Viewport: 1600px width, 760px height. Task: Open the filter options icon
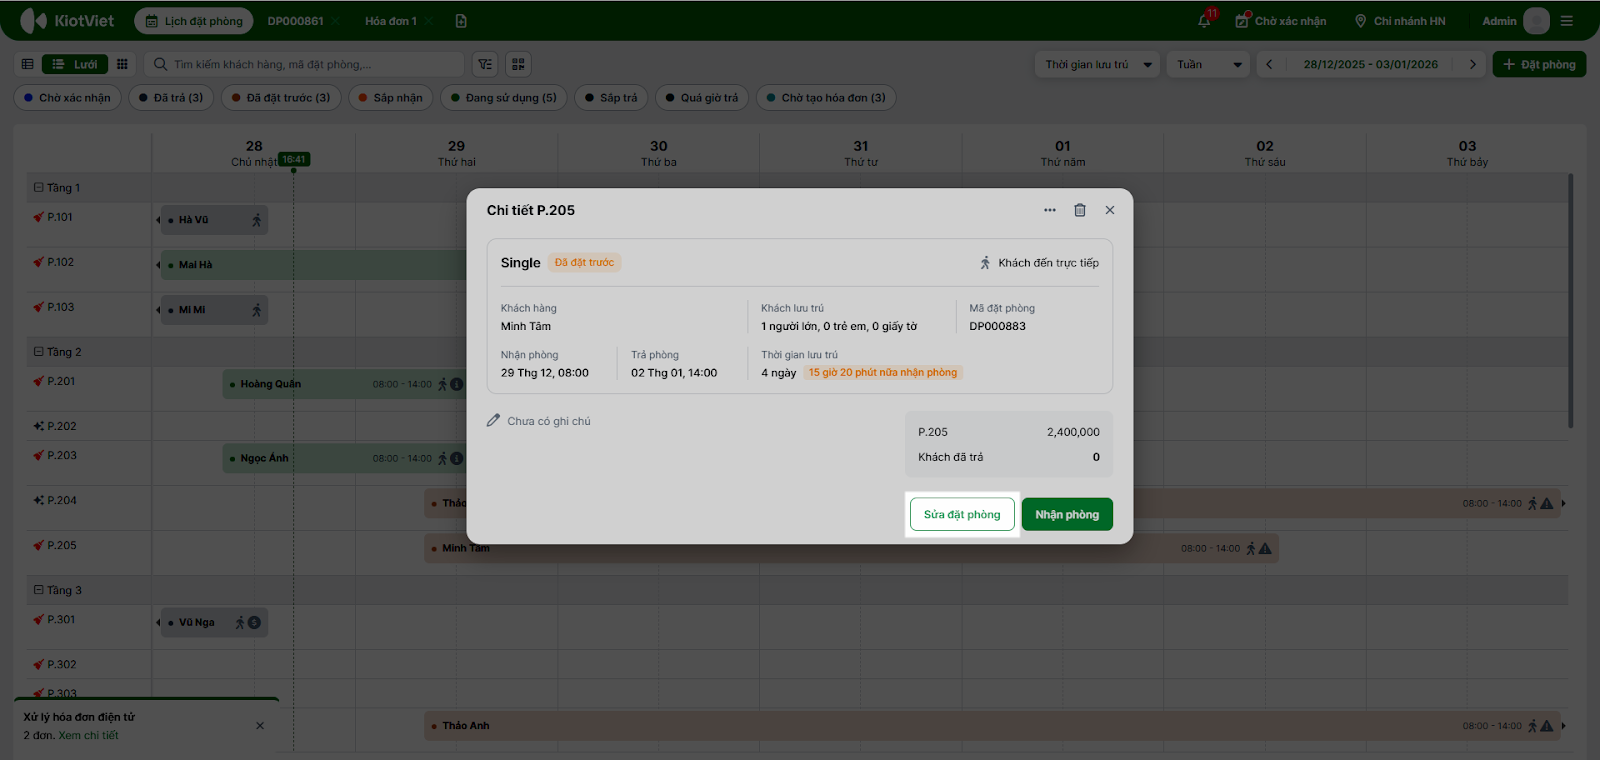485,64
